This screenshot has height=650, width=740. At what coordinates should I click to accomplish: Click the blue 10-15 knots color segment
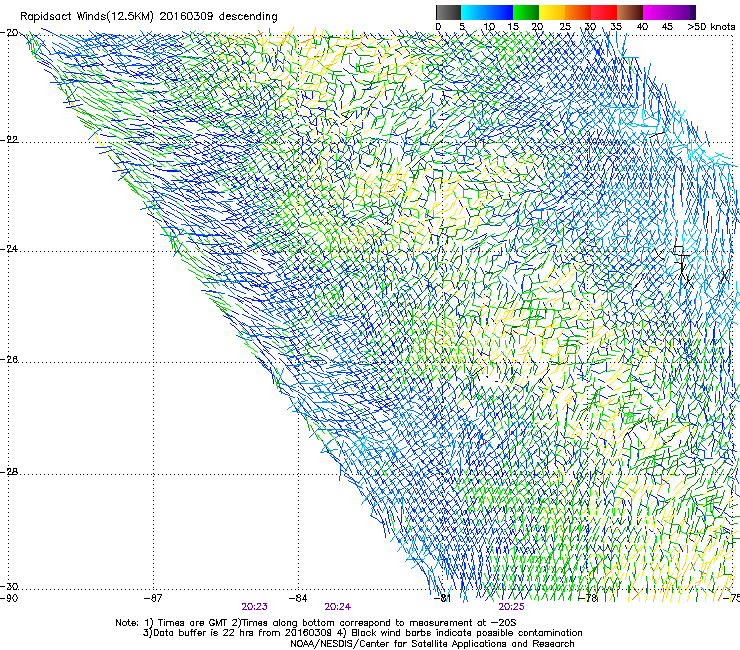coord(500,12)
